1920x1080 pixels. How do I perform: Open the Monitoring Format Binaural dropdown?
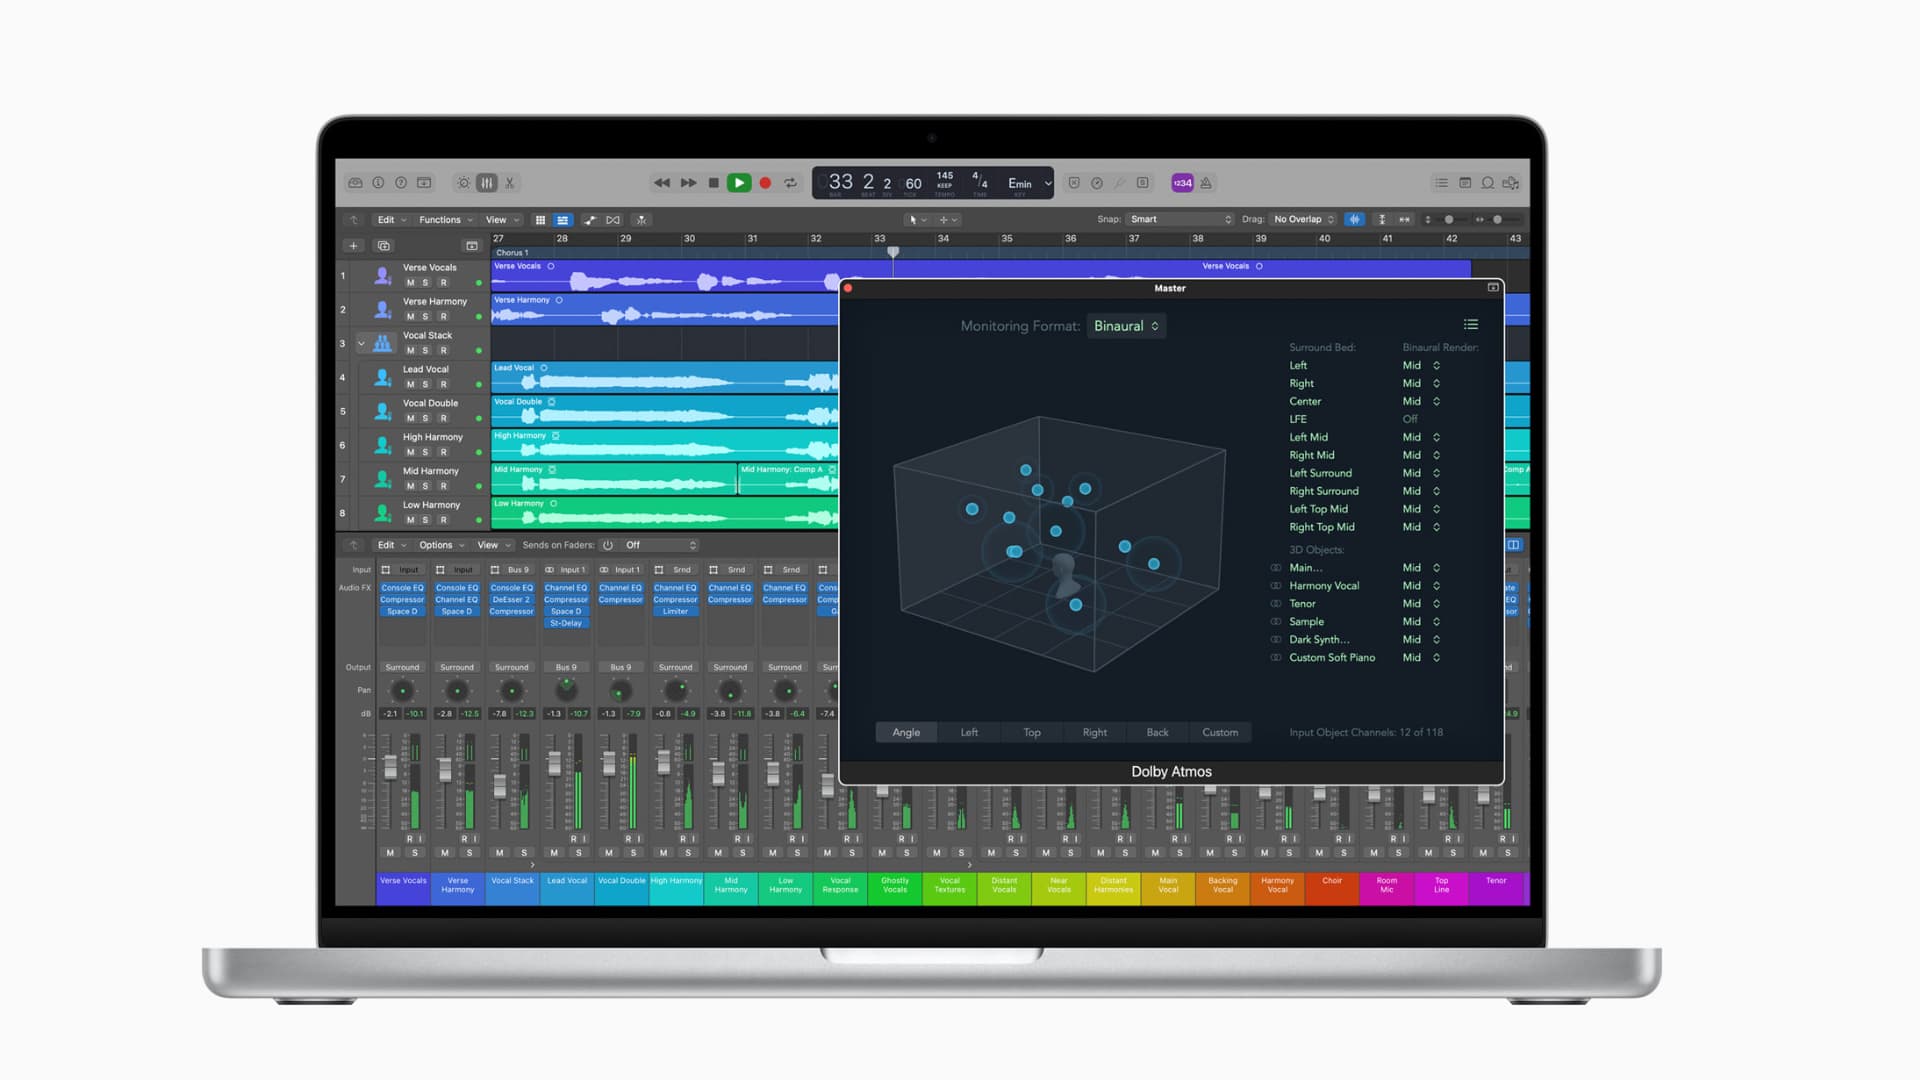(1126, 326)
